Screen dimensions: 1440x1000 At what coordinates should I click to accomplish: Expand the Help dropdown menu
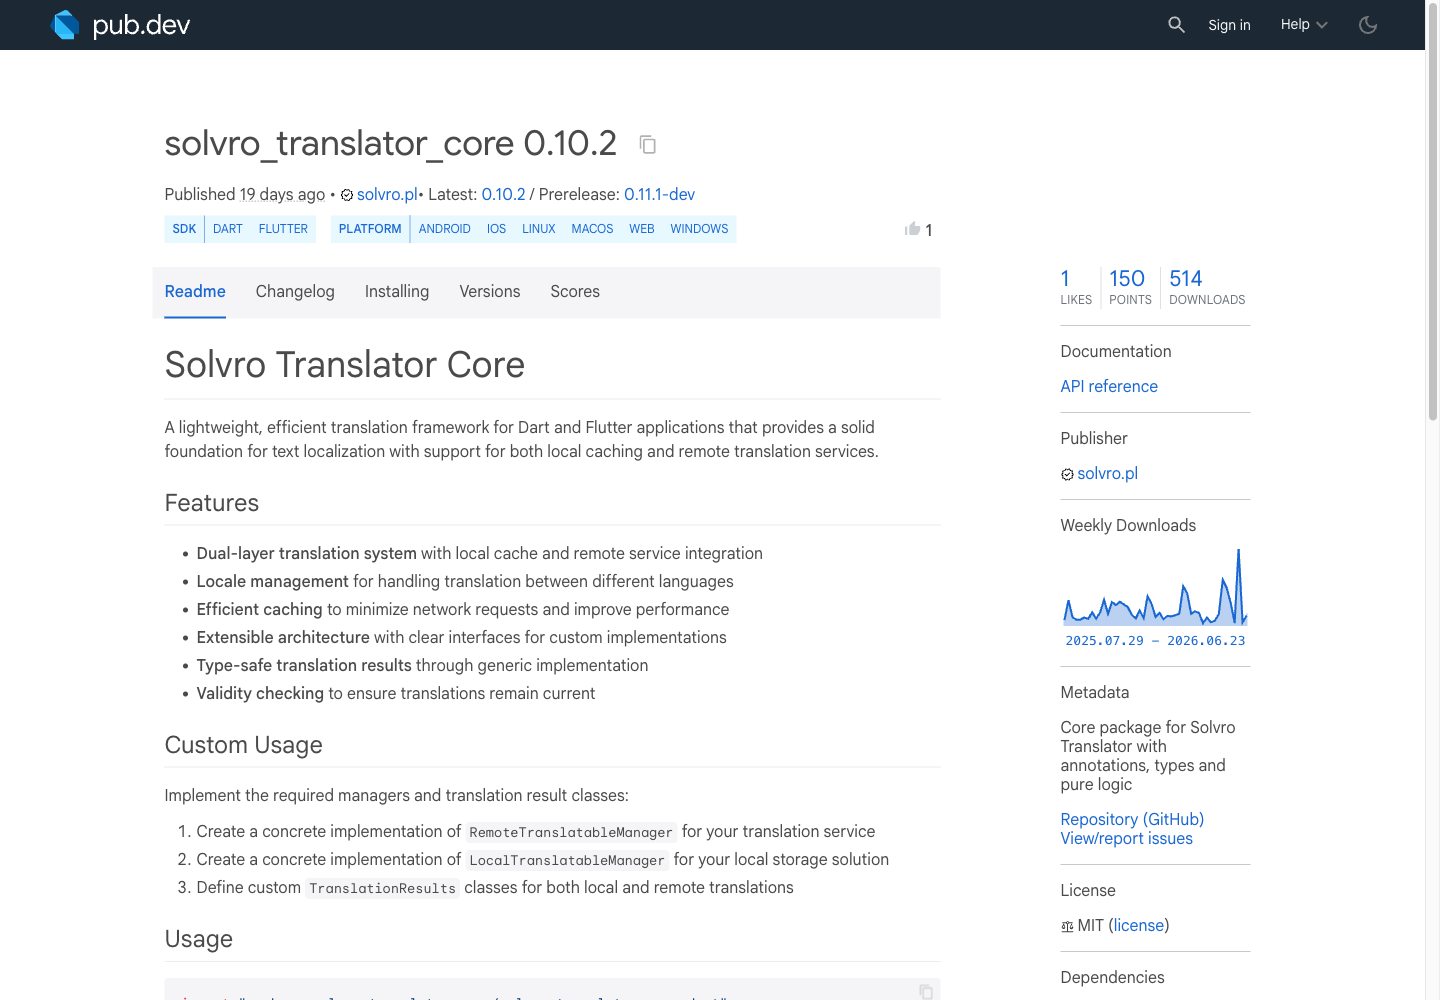click(1304, 25)
